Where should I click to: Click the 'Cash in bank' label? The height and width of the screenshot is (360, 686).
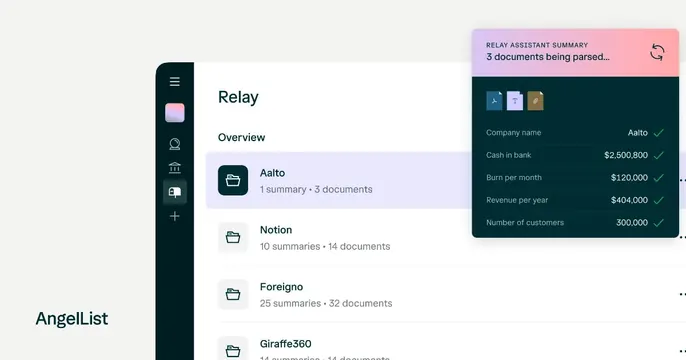click(508, 155)
